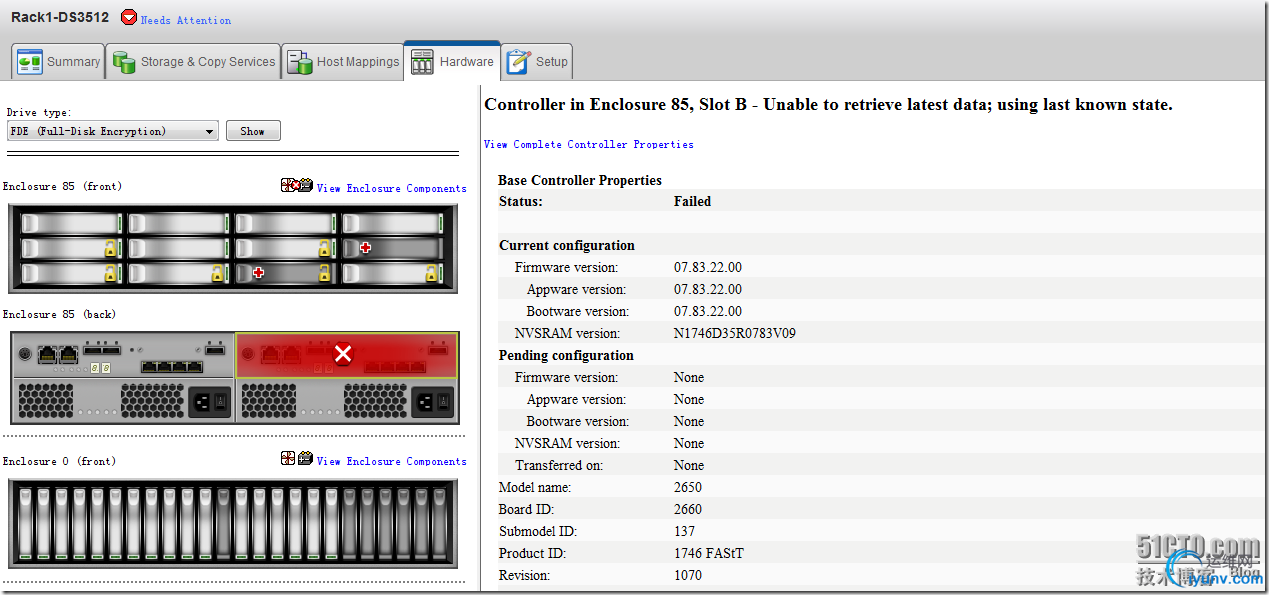The height and width of the screenshot is (595, 1269).
Task: Select the Hardware tab
Action: click(x=452, y=61)
